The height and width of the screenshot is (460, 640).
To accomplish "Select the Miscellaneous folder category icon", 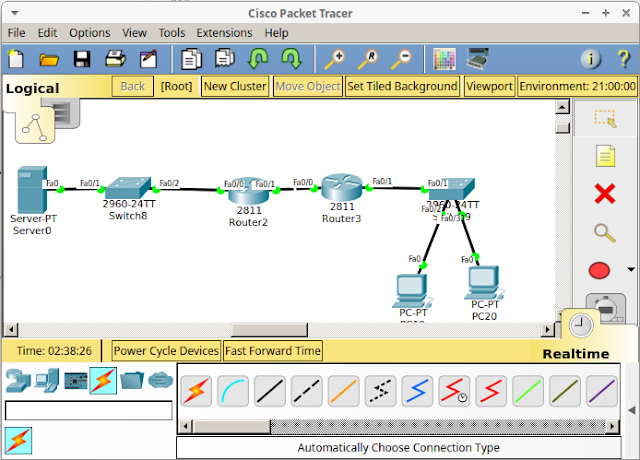I will point(132,380).
